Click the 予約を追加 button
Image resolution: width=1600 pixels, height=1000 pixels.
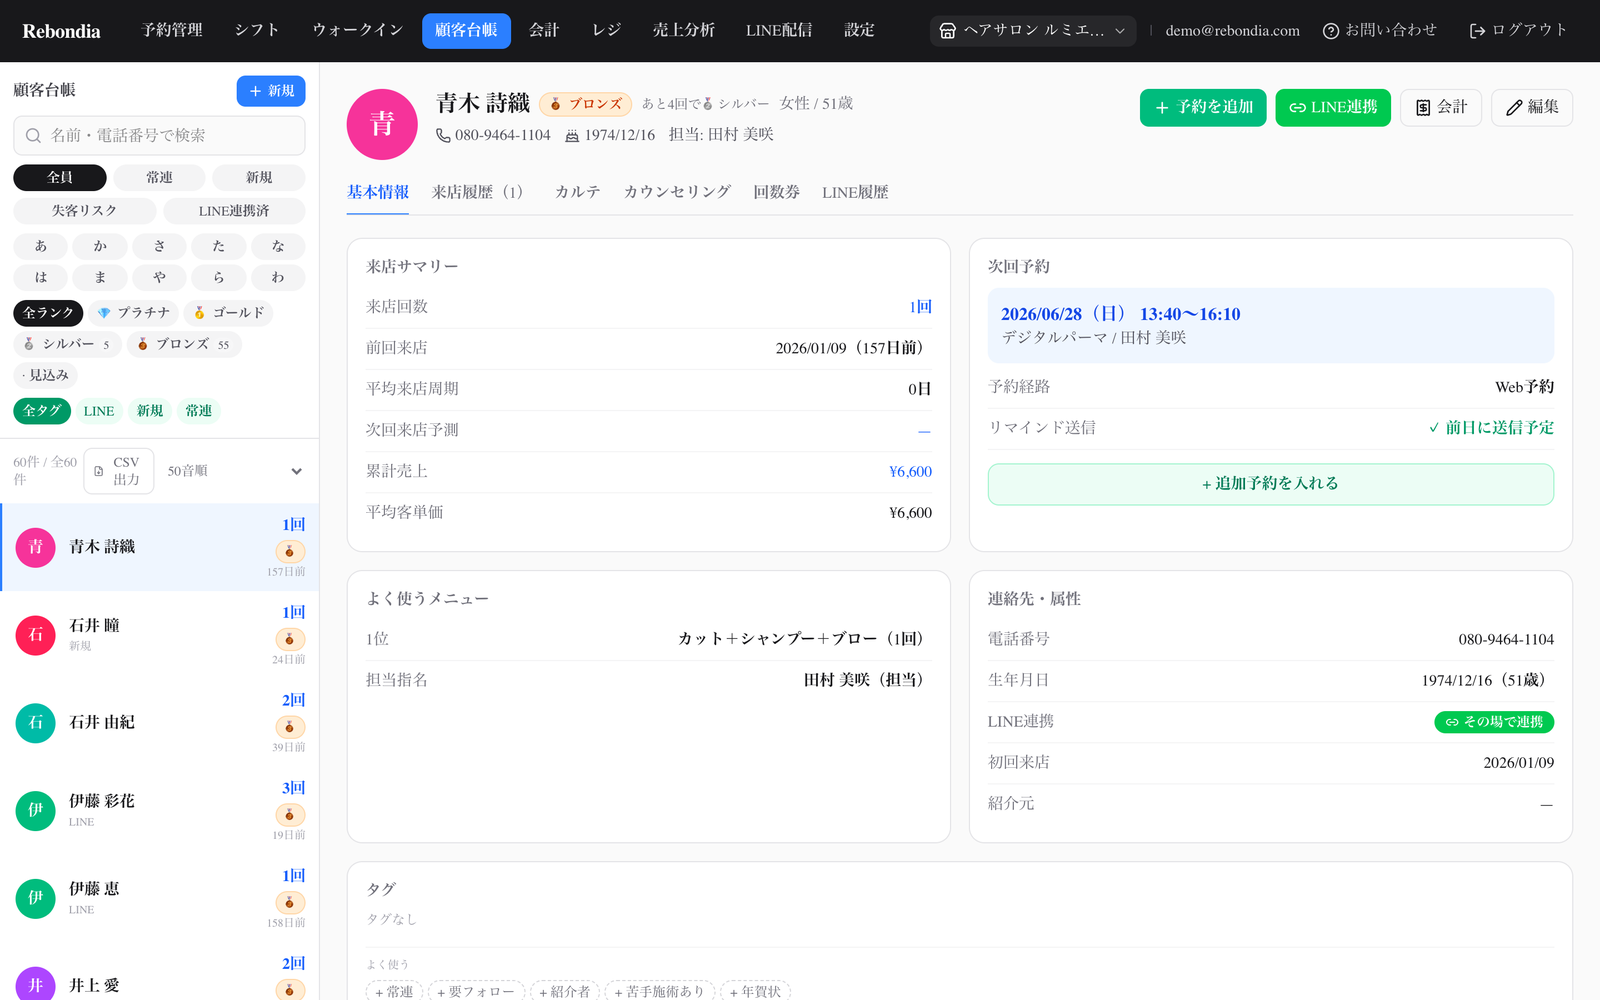click(x=1203, y=107)
